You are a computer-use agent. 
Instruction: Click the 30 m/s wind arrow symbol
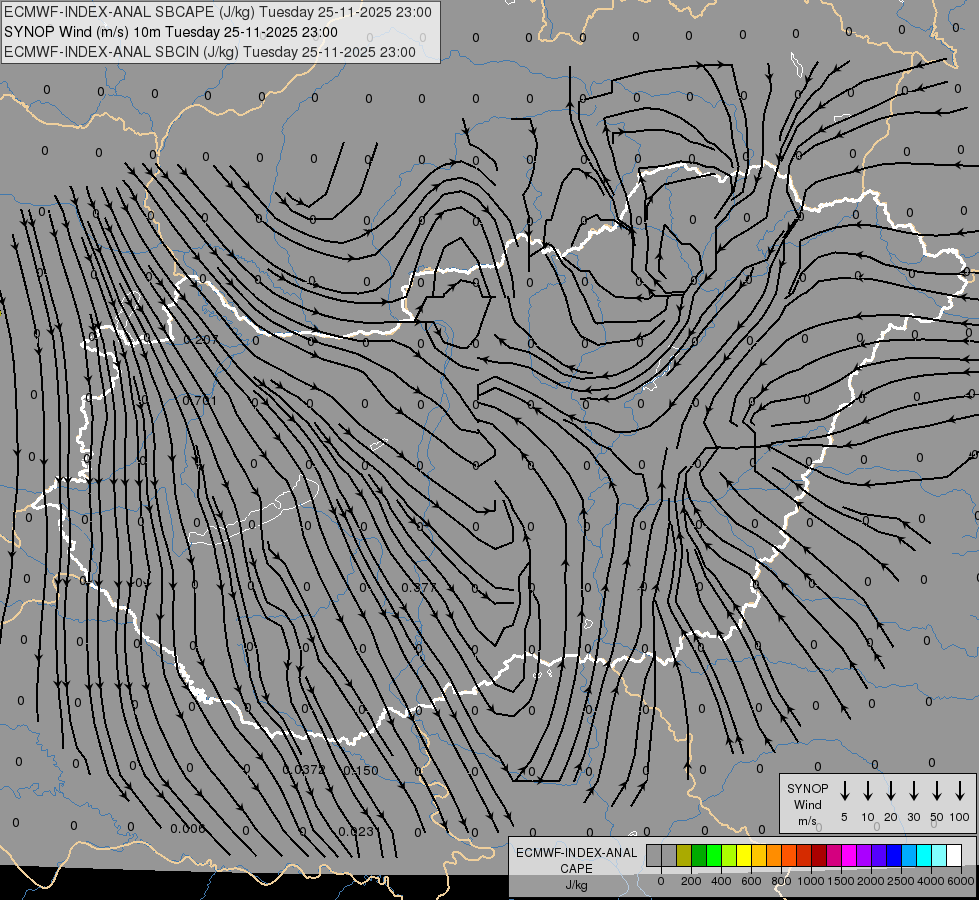[913, 791]
